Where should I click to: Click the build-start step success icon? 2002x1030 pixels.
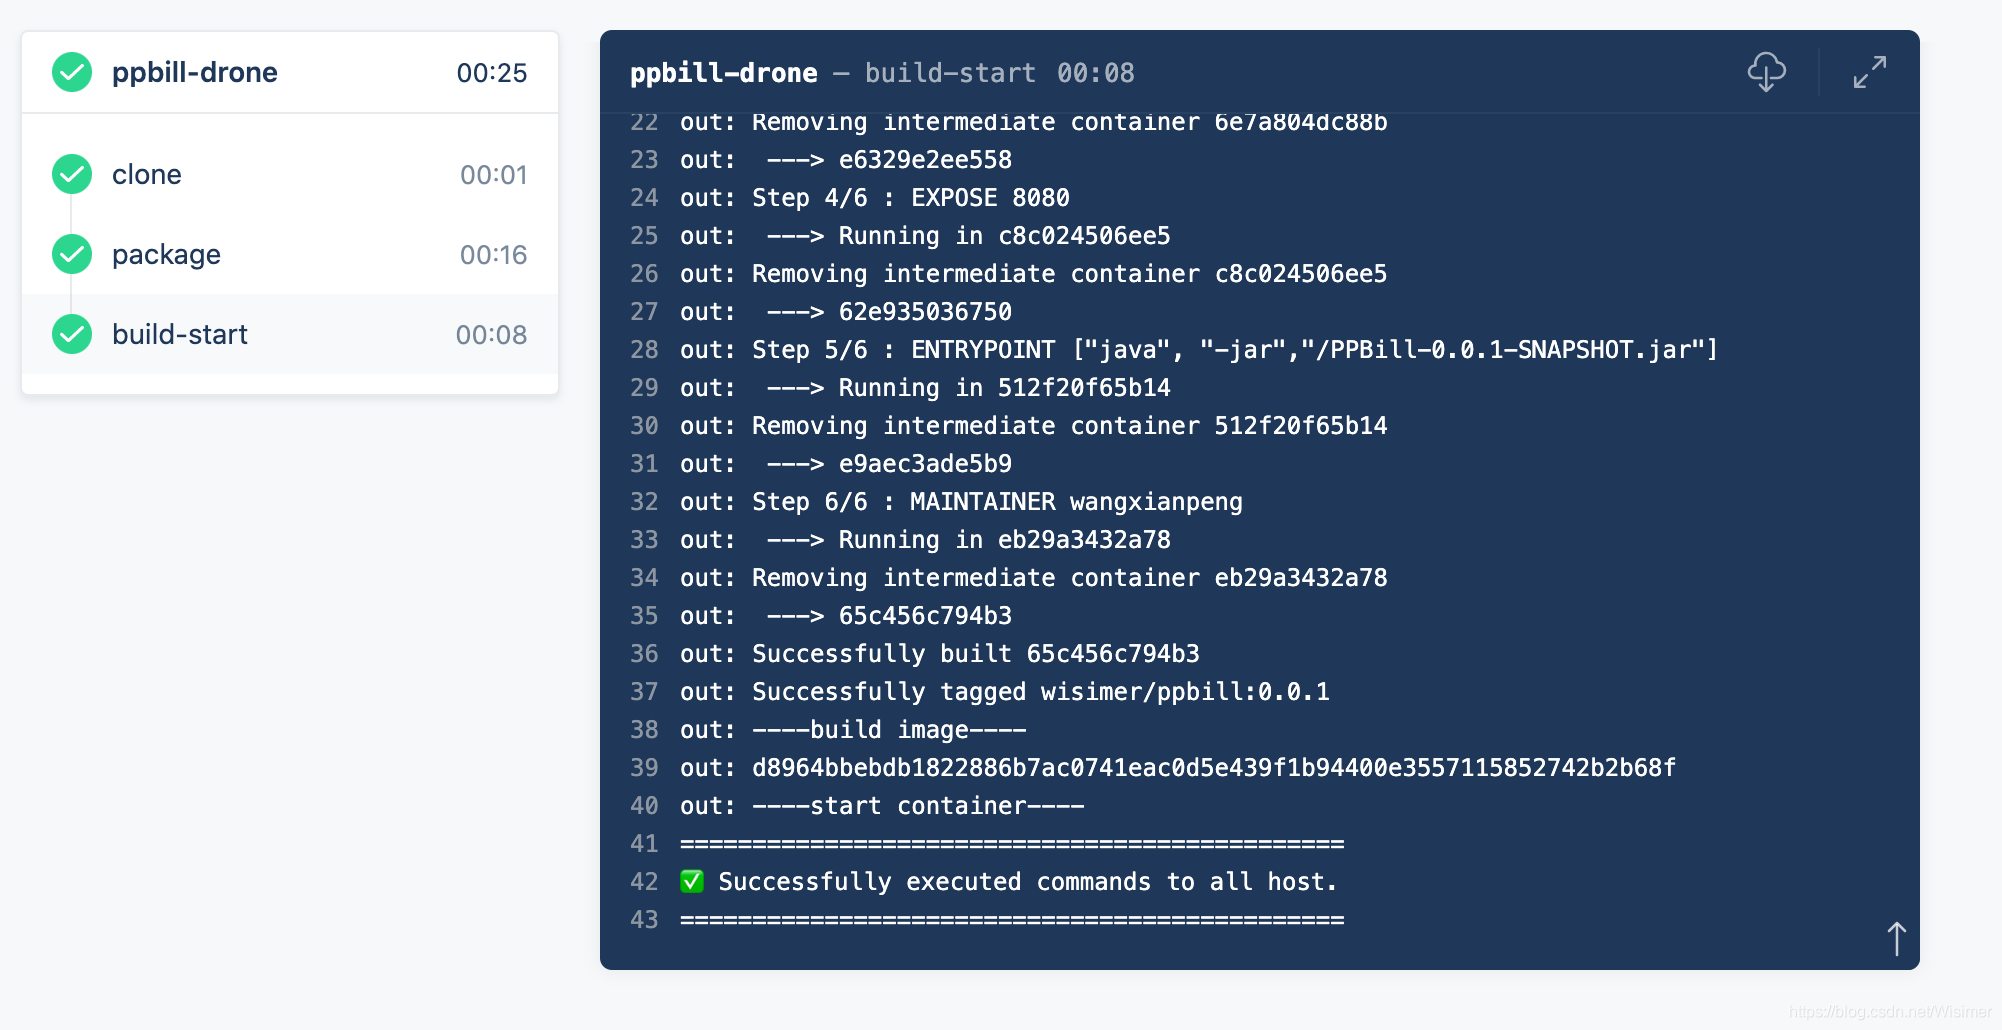72,334
